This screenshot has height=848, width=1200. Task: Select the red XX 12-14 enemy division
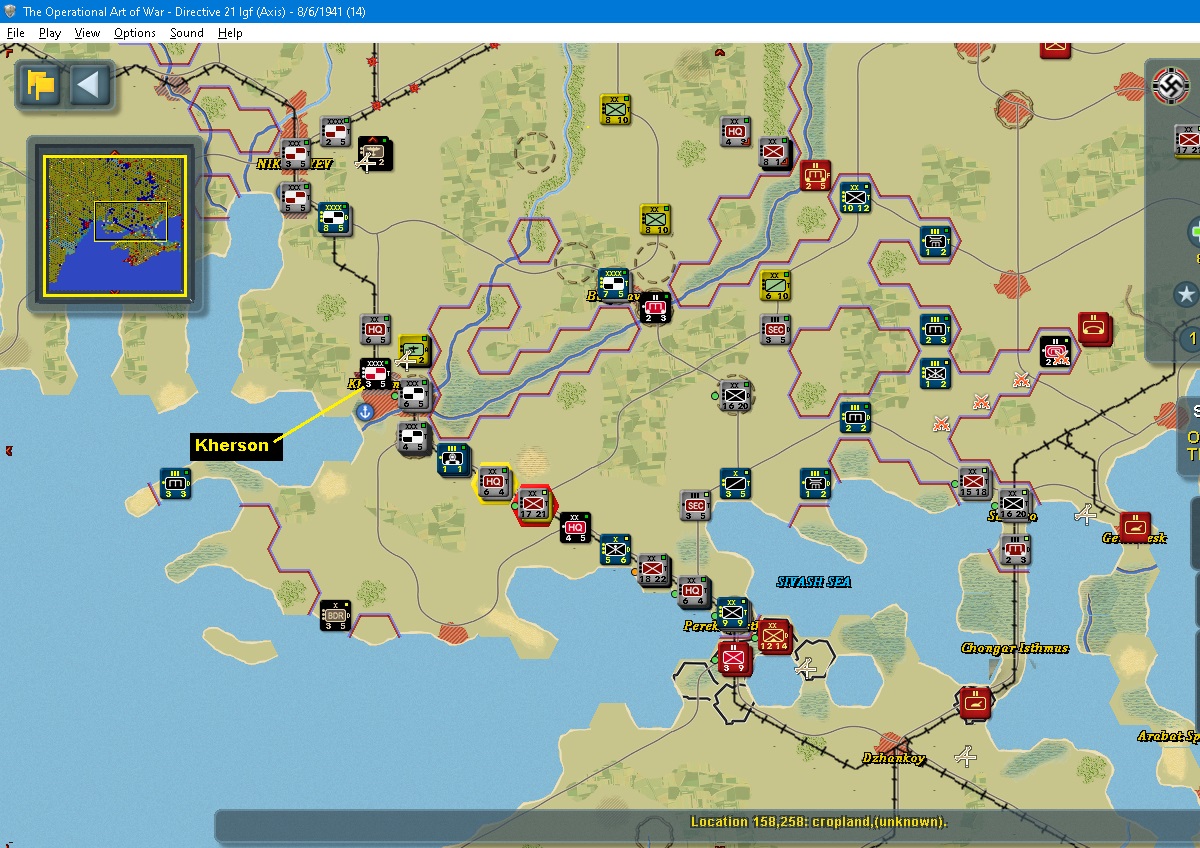(774, 636)
